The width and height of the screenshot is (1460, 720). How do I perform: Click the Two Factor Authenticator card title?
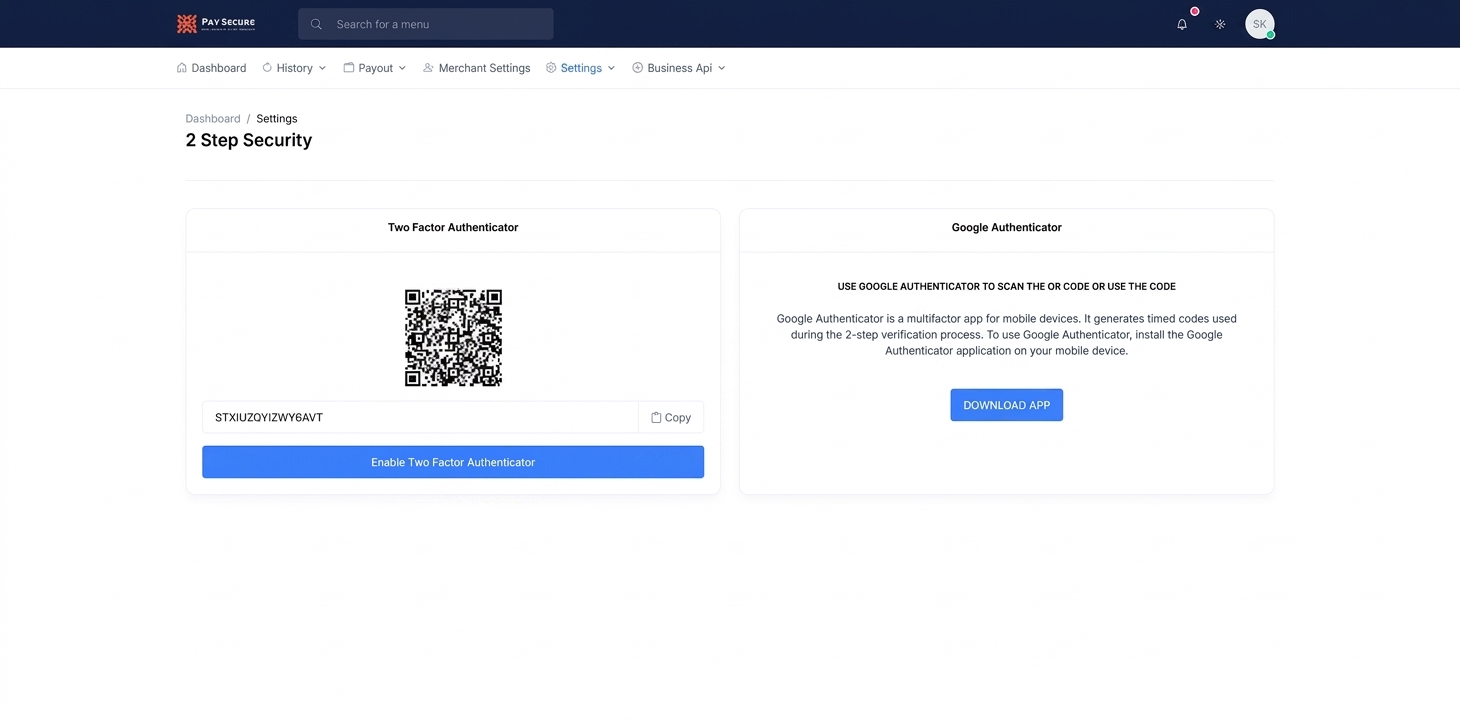(453, 227)
